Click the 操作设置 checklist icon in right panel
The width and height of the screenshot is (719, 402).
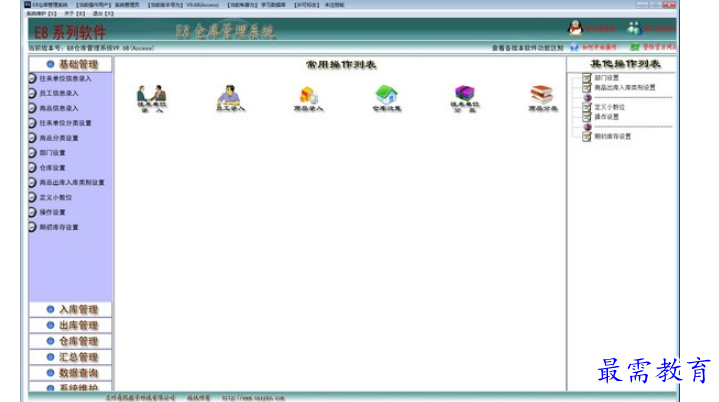[587, 117]
